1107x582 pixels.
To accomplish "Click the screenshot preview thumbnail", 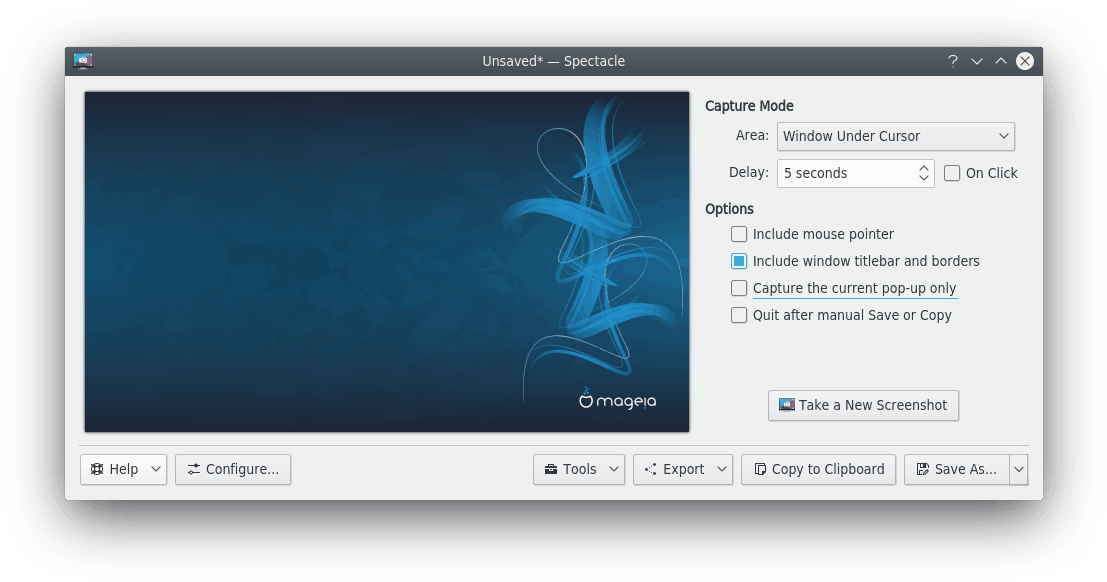I will point(387,261).
